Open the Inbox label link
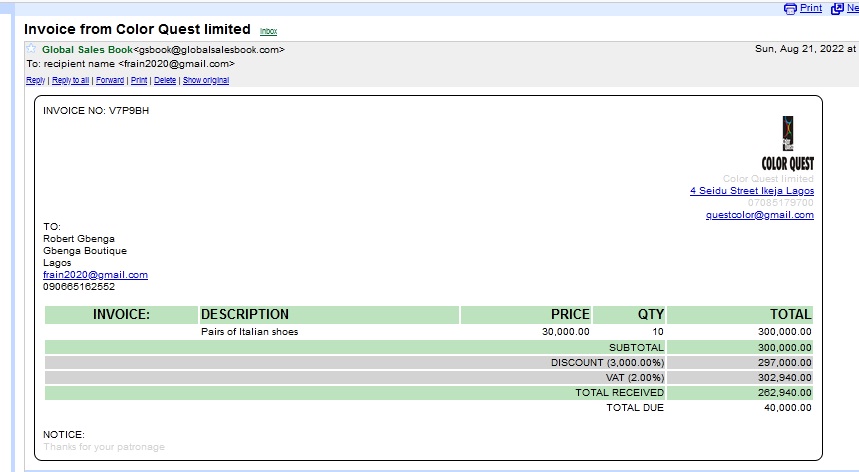Image resolution: width=859 pixels, height=472 pixels. [x=268, y=32]
